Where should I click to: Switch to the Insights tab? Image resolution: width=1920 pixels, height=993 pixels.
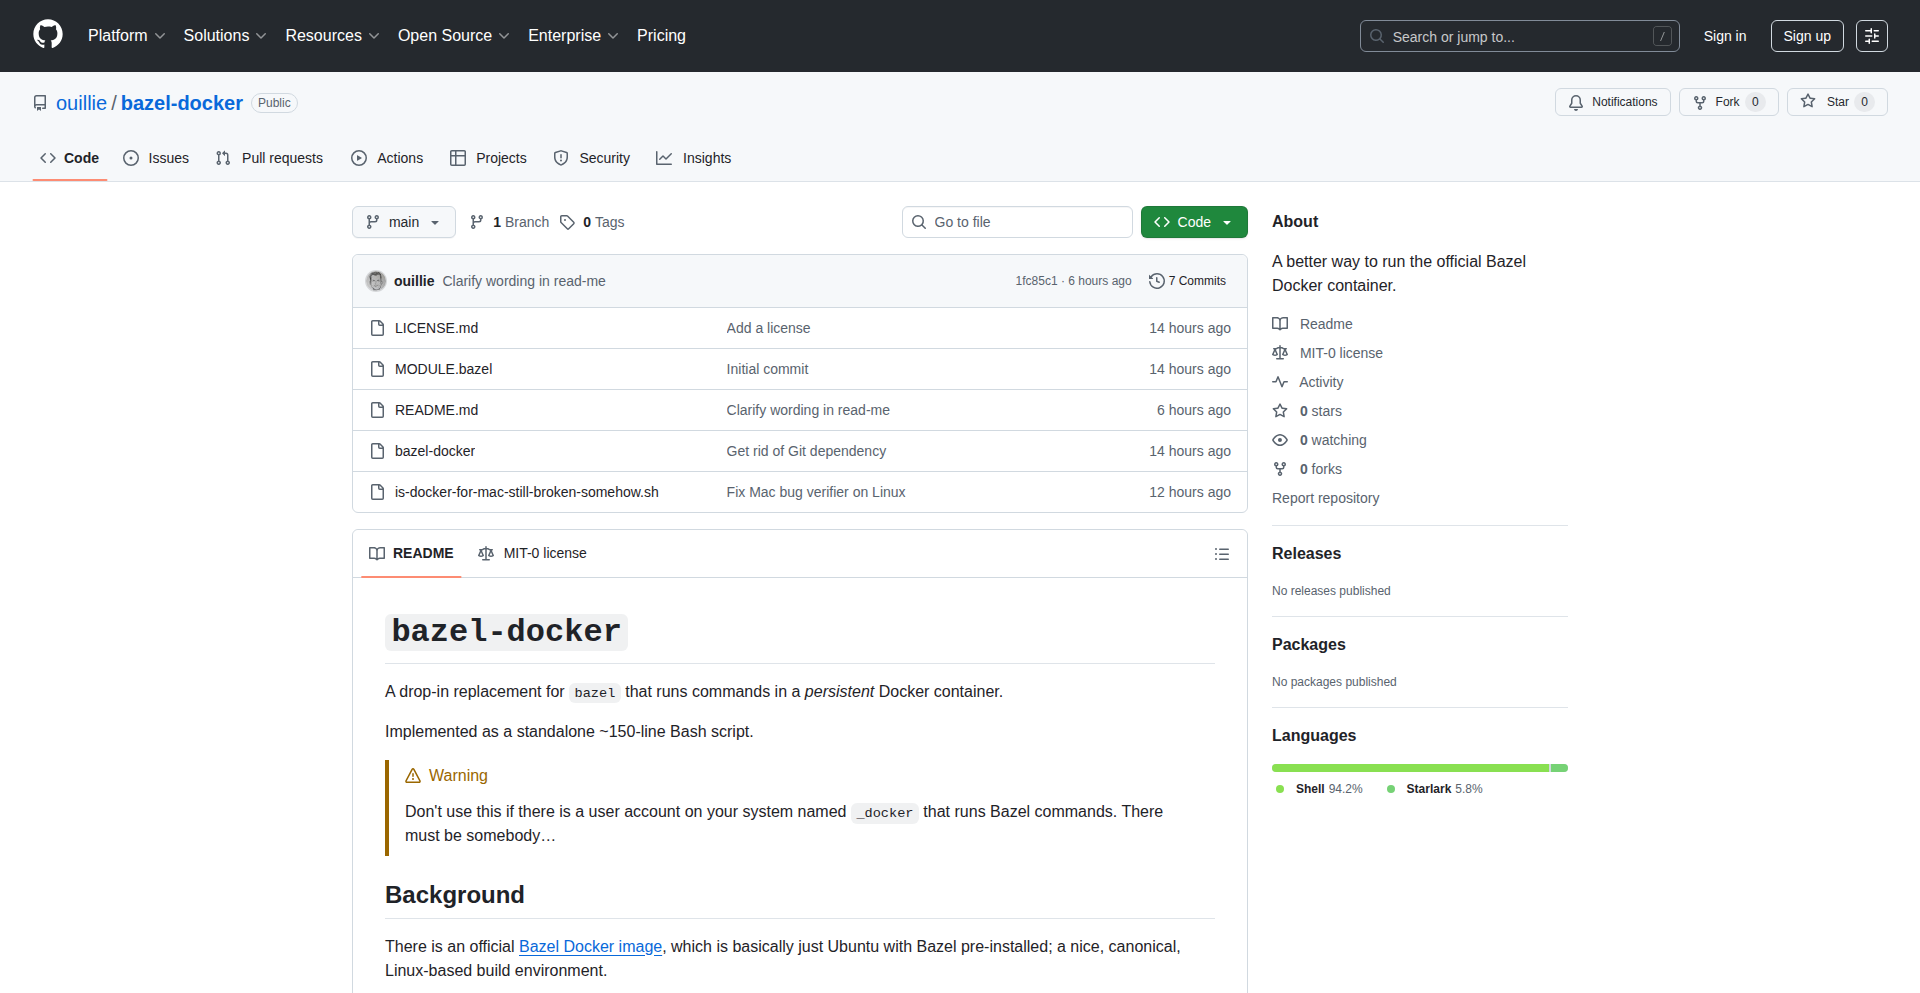(694, 158)
